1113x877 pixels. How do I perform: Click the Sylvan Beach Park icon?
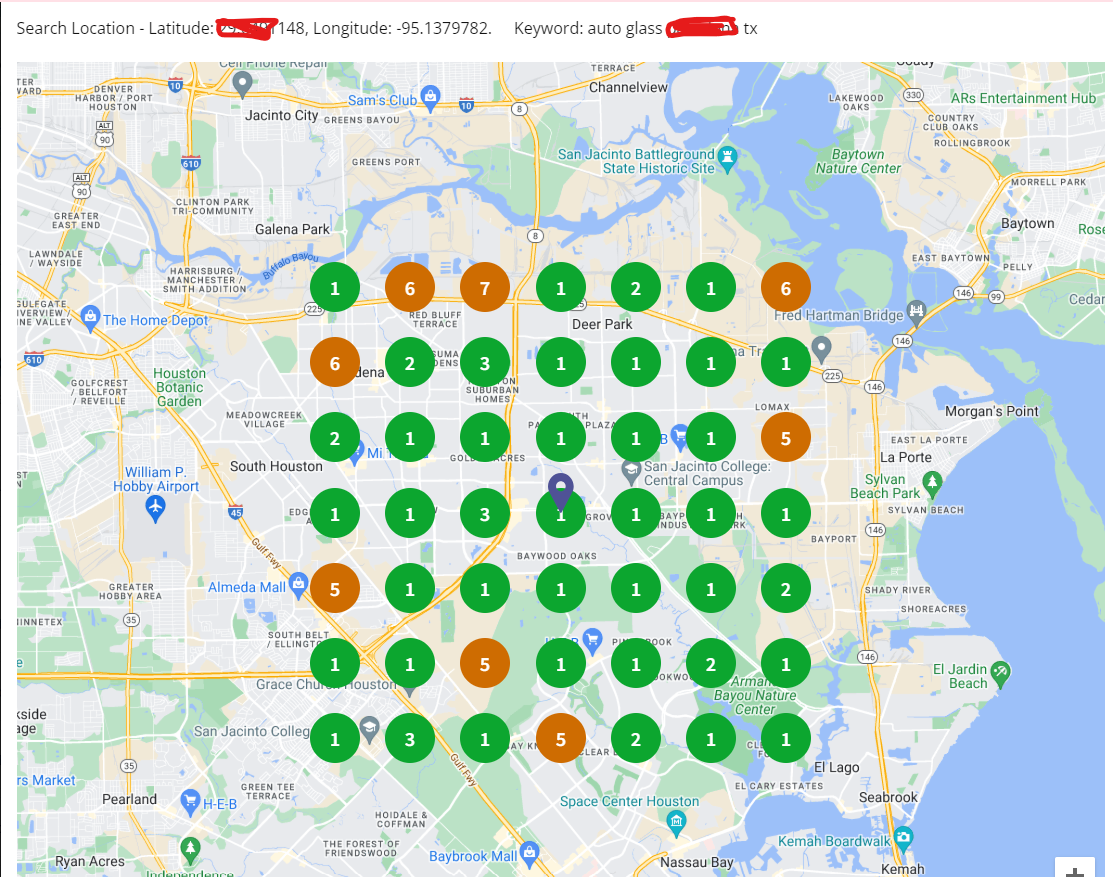933,483
